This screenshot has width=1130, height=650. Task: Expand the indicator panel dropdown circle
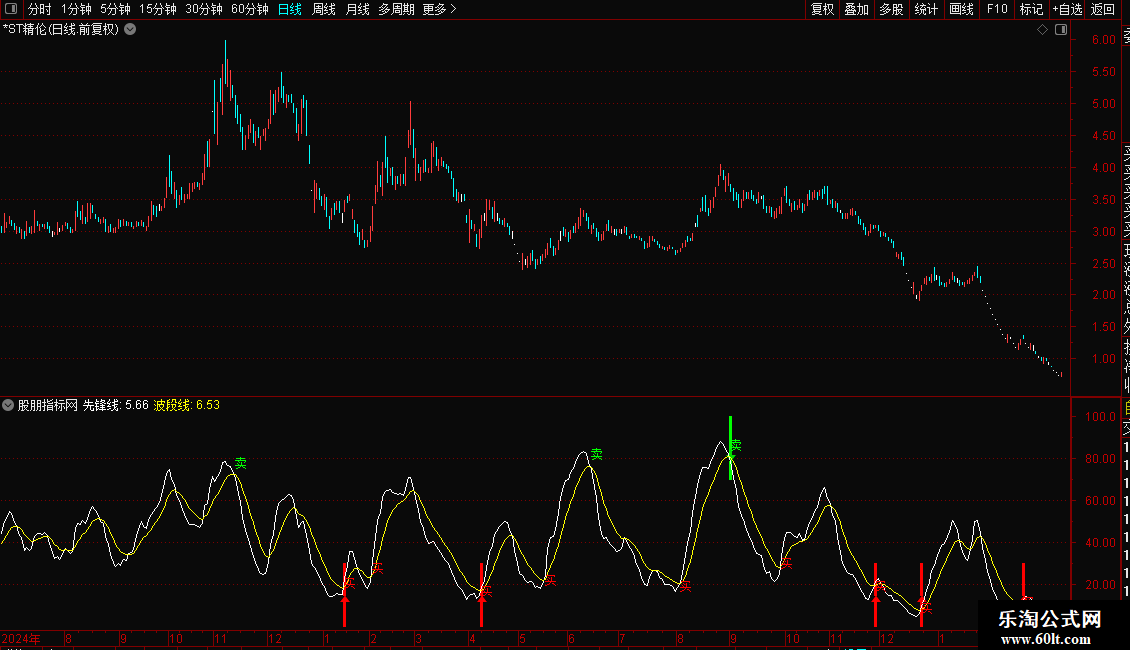click(x=8, y=405)
